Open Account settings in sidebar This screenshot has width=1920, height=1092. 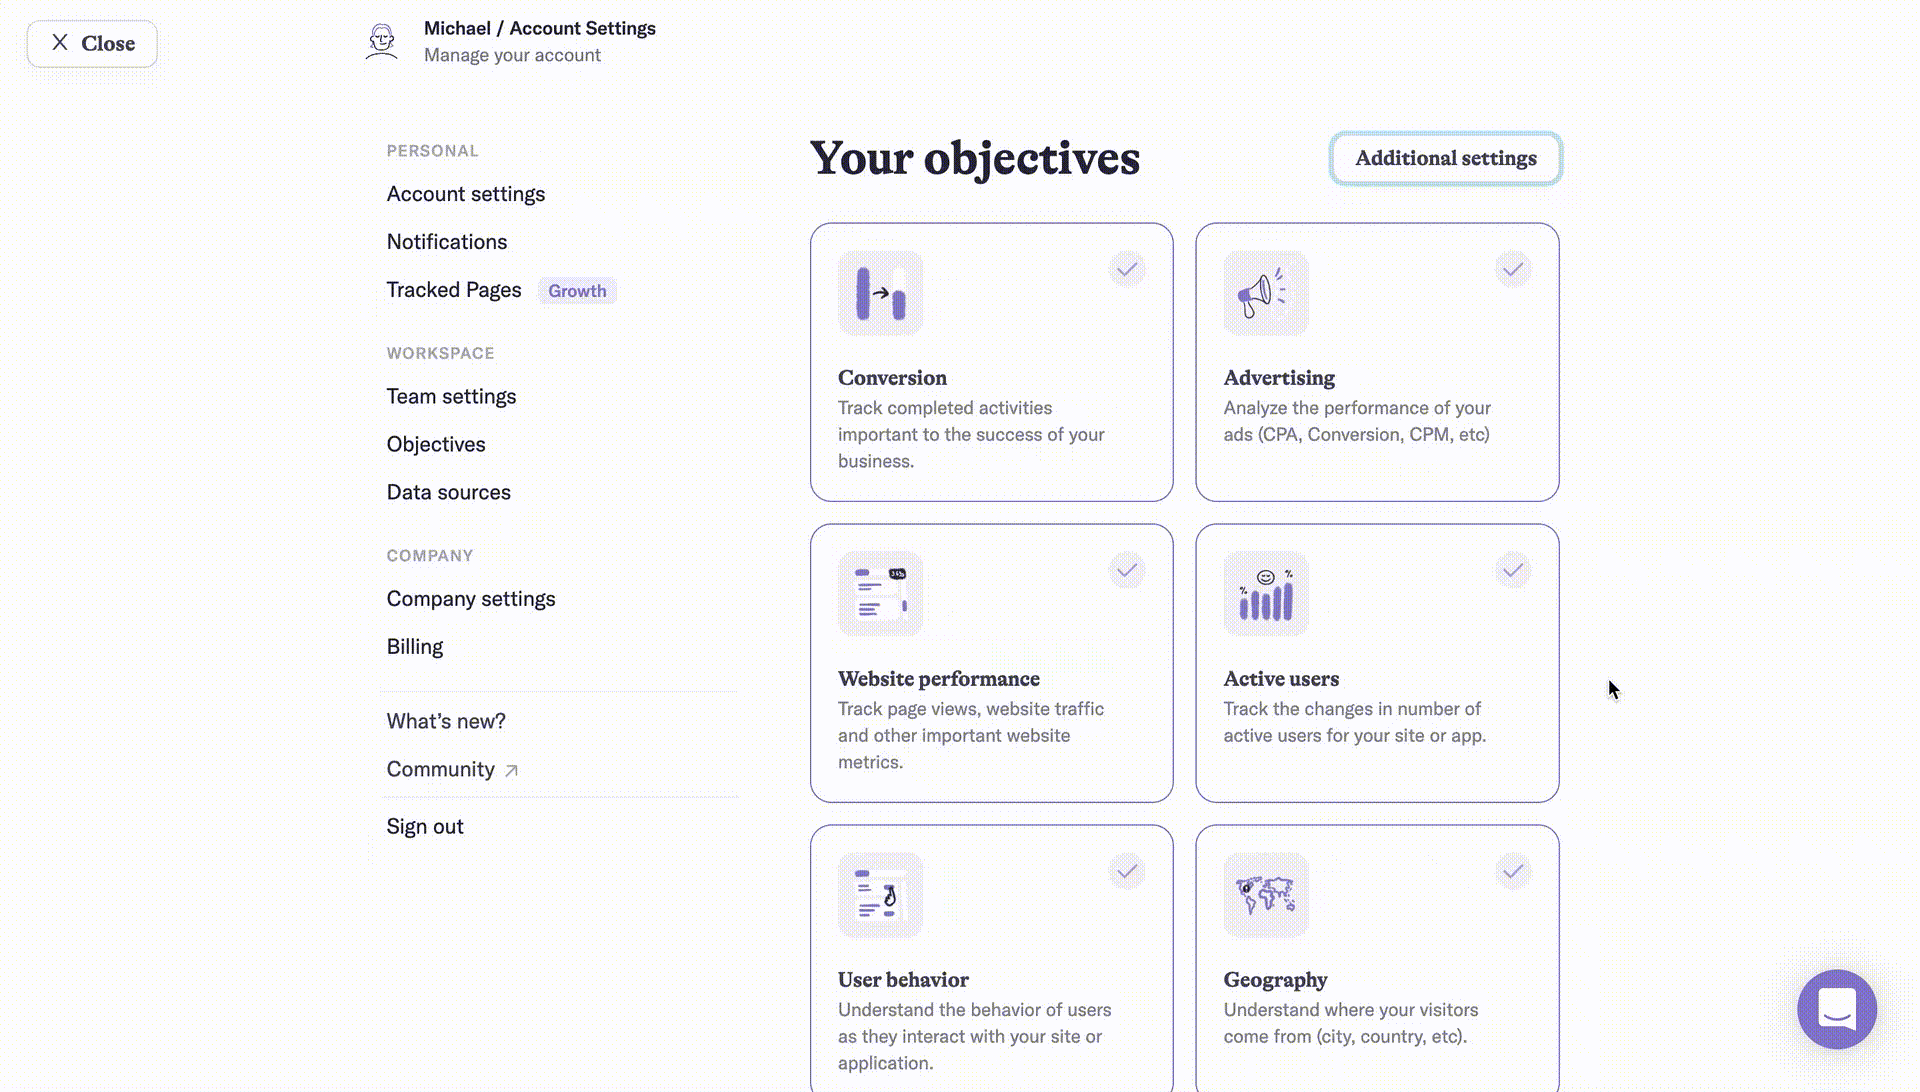(466, 194)
